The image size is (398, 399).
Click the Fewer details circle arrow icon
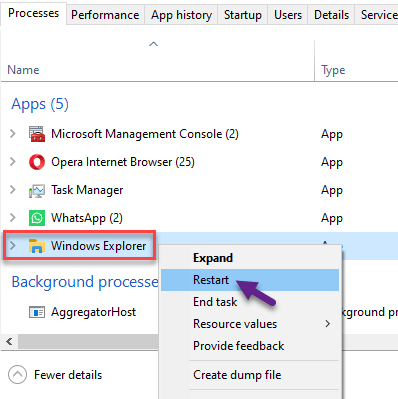[17, 375]
